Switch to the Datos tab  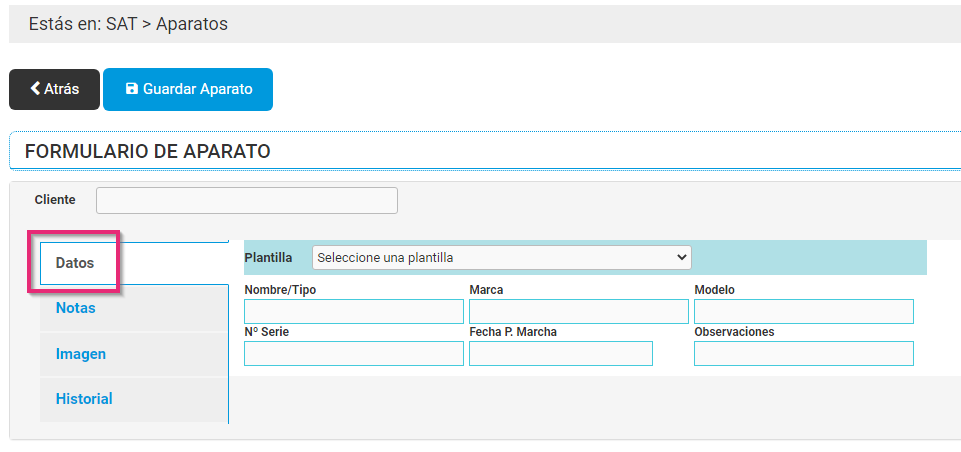coord(75,263)
